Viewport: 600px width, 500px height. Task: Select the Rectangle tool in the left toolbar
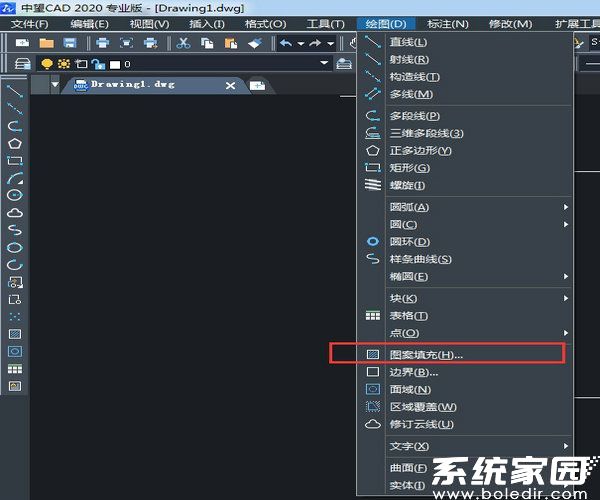tap(15, 161)
